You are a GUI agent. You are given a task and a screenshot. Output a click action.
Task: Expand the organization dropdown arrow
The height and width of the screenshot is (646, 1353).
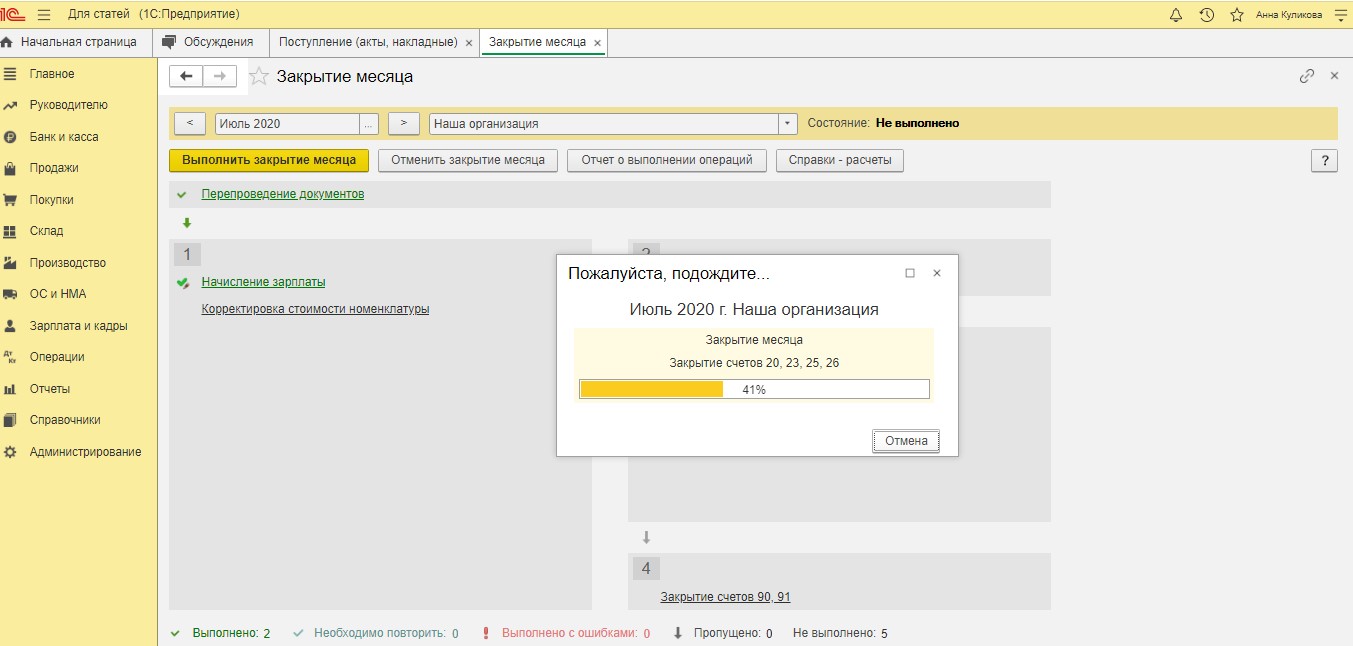(x=788, y=124)
